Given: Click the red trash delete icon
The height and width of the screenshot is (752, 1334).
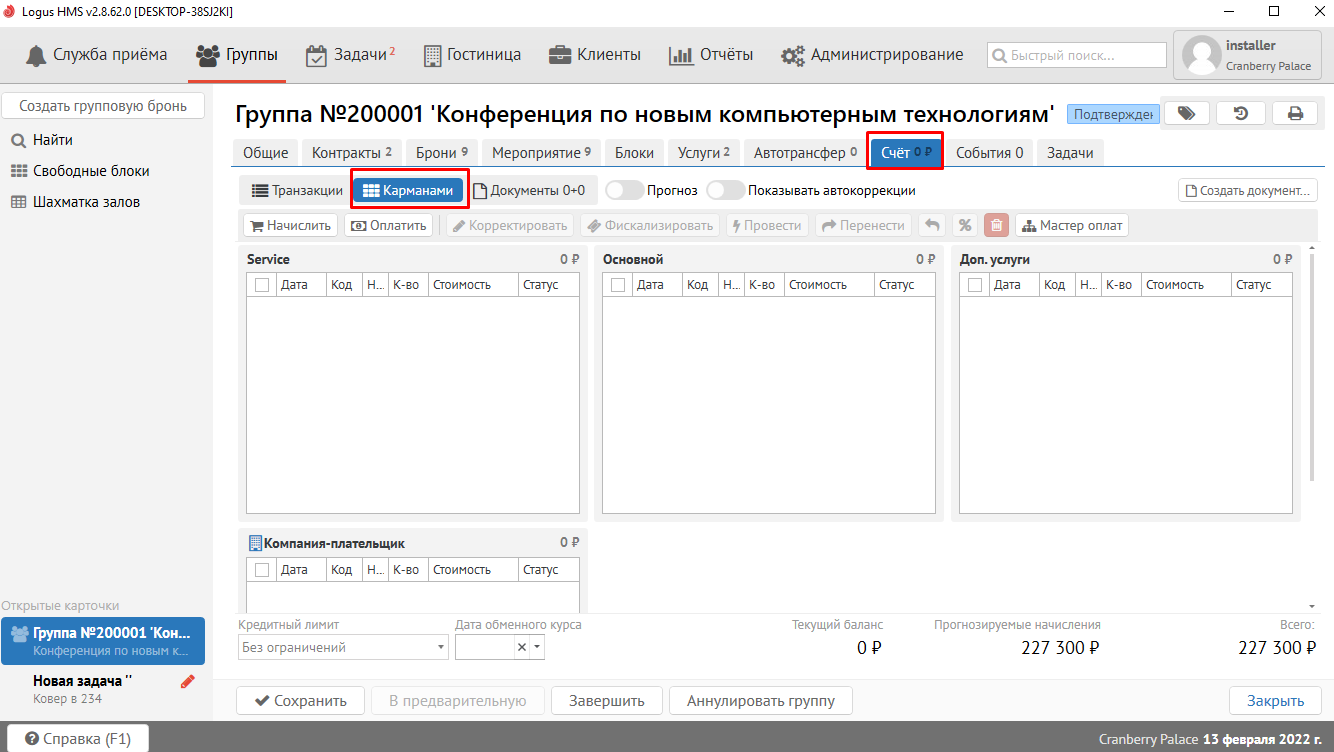Looking at the screenshot, I should [x=996, y=225].
